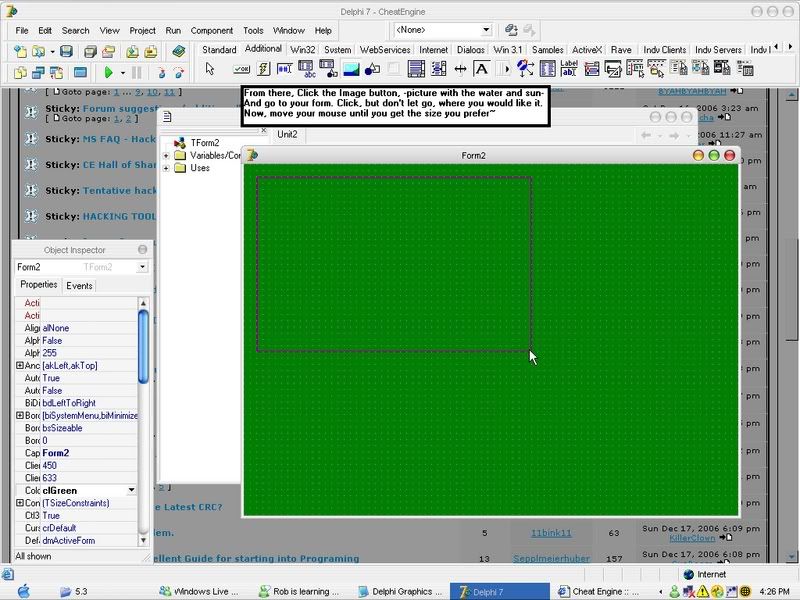Image resolution: width=800 pixels, height=600 pixels.
Task: Open the Unit2 editor tab
Action: click(287, 134)
